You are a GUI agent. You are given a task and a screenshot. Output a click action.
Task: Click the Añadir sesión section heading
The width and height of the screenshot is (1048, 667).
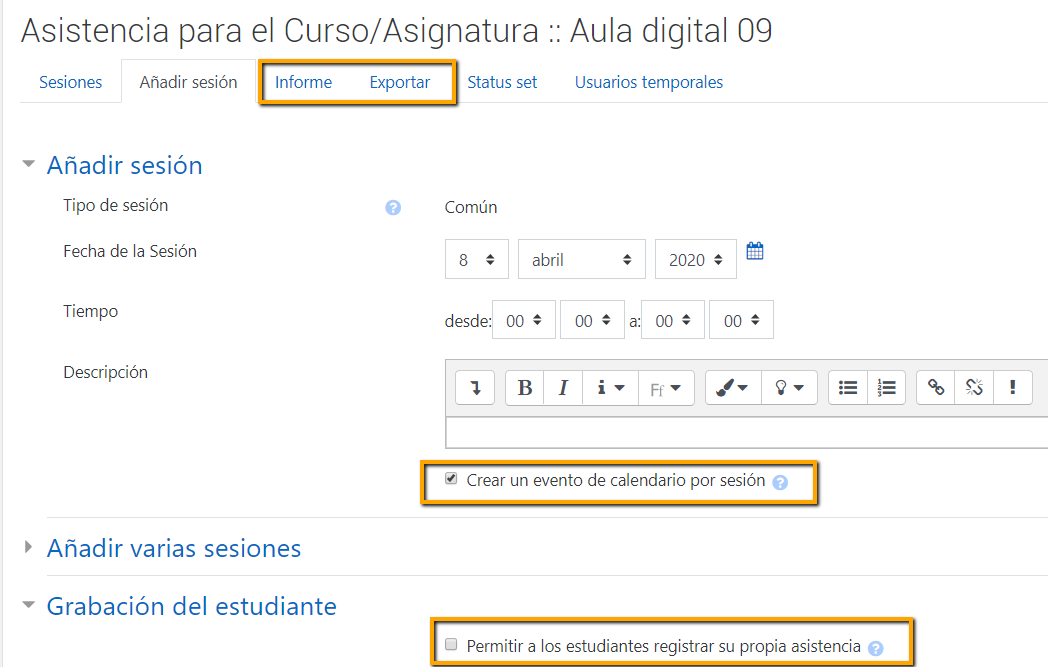[124, 165]
